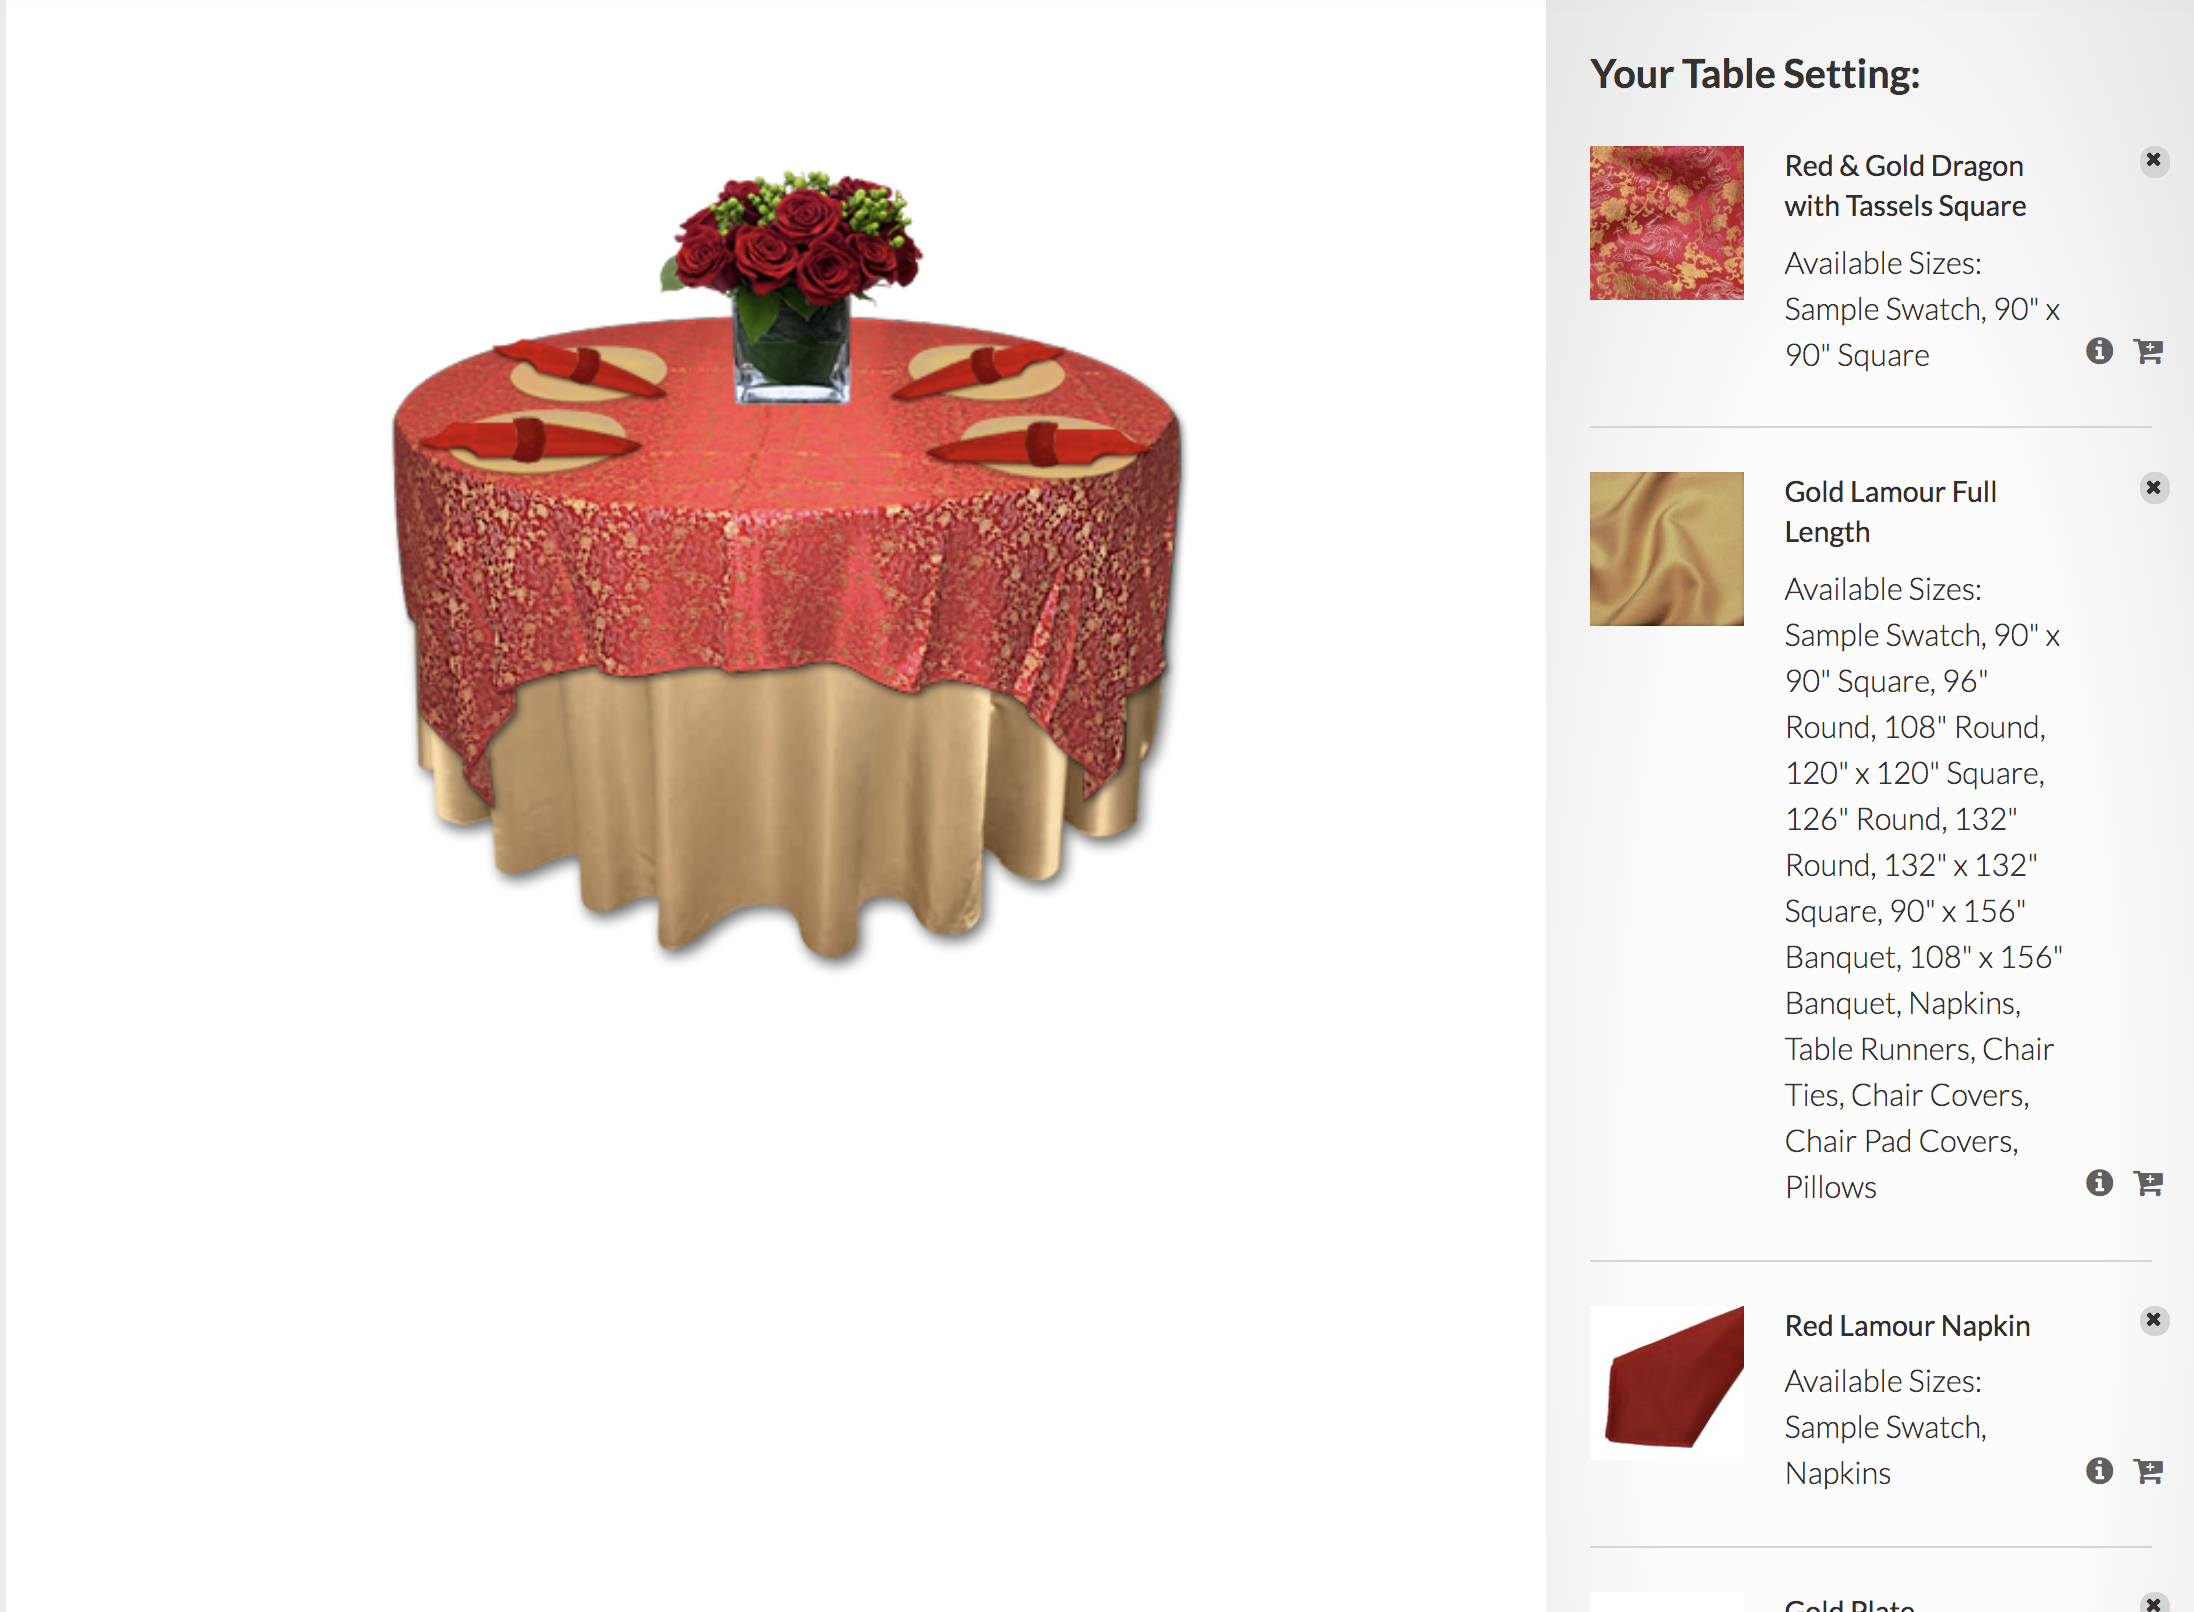Viewport: 2194px width, 1612px height.
Task: Open the Gold Plate item title
Action: click(x=1849, y=1604)
